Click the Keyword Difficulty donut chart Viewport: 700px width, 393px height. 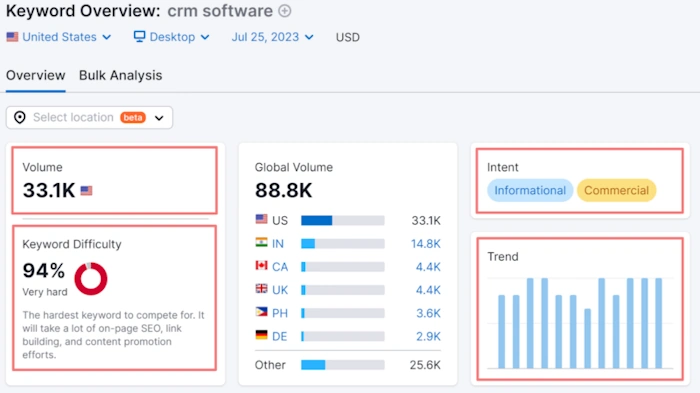coord(91,279)
